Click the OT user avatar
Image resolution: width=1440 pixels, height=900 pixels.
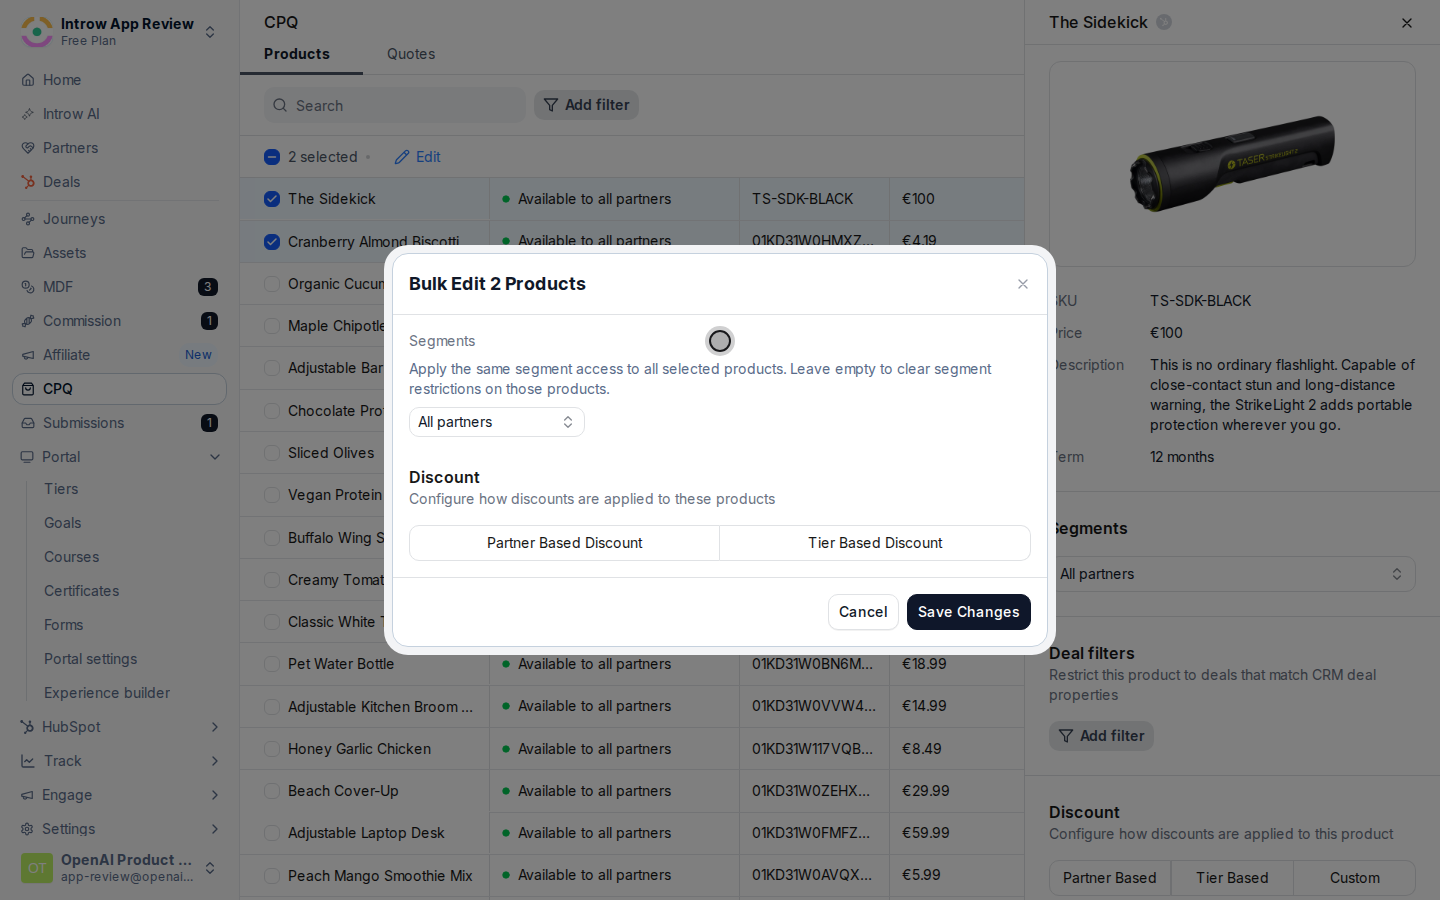[37, 868]
